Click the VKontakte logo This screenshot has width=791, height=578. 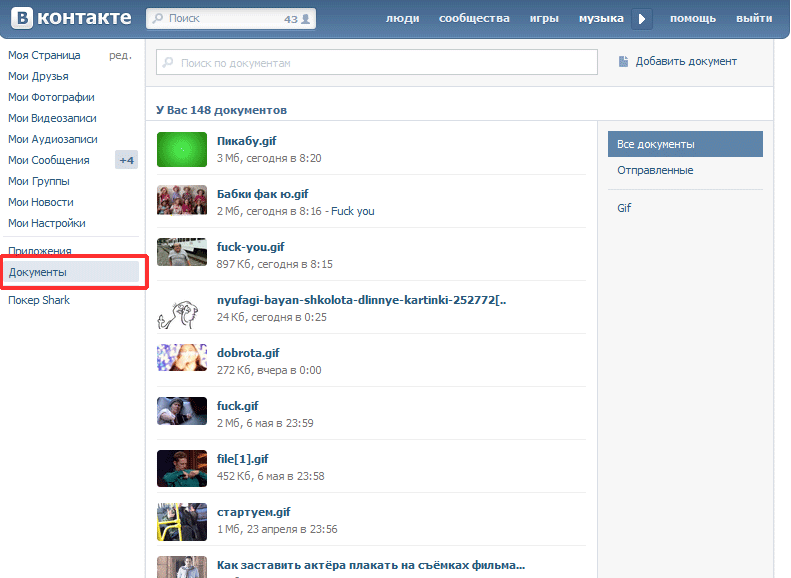70,18
